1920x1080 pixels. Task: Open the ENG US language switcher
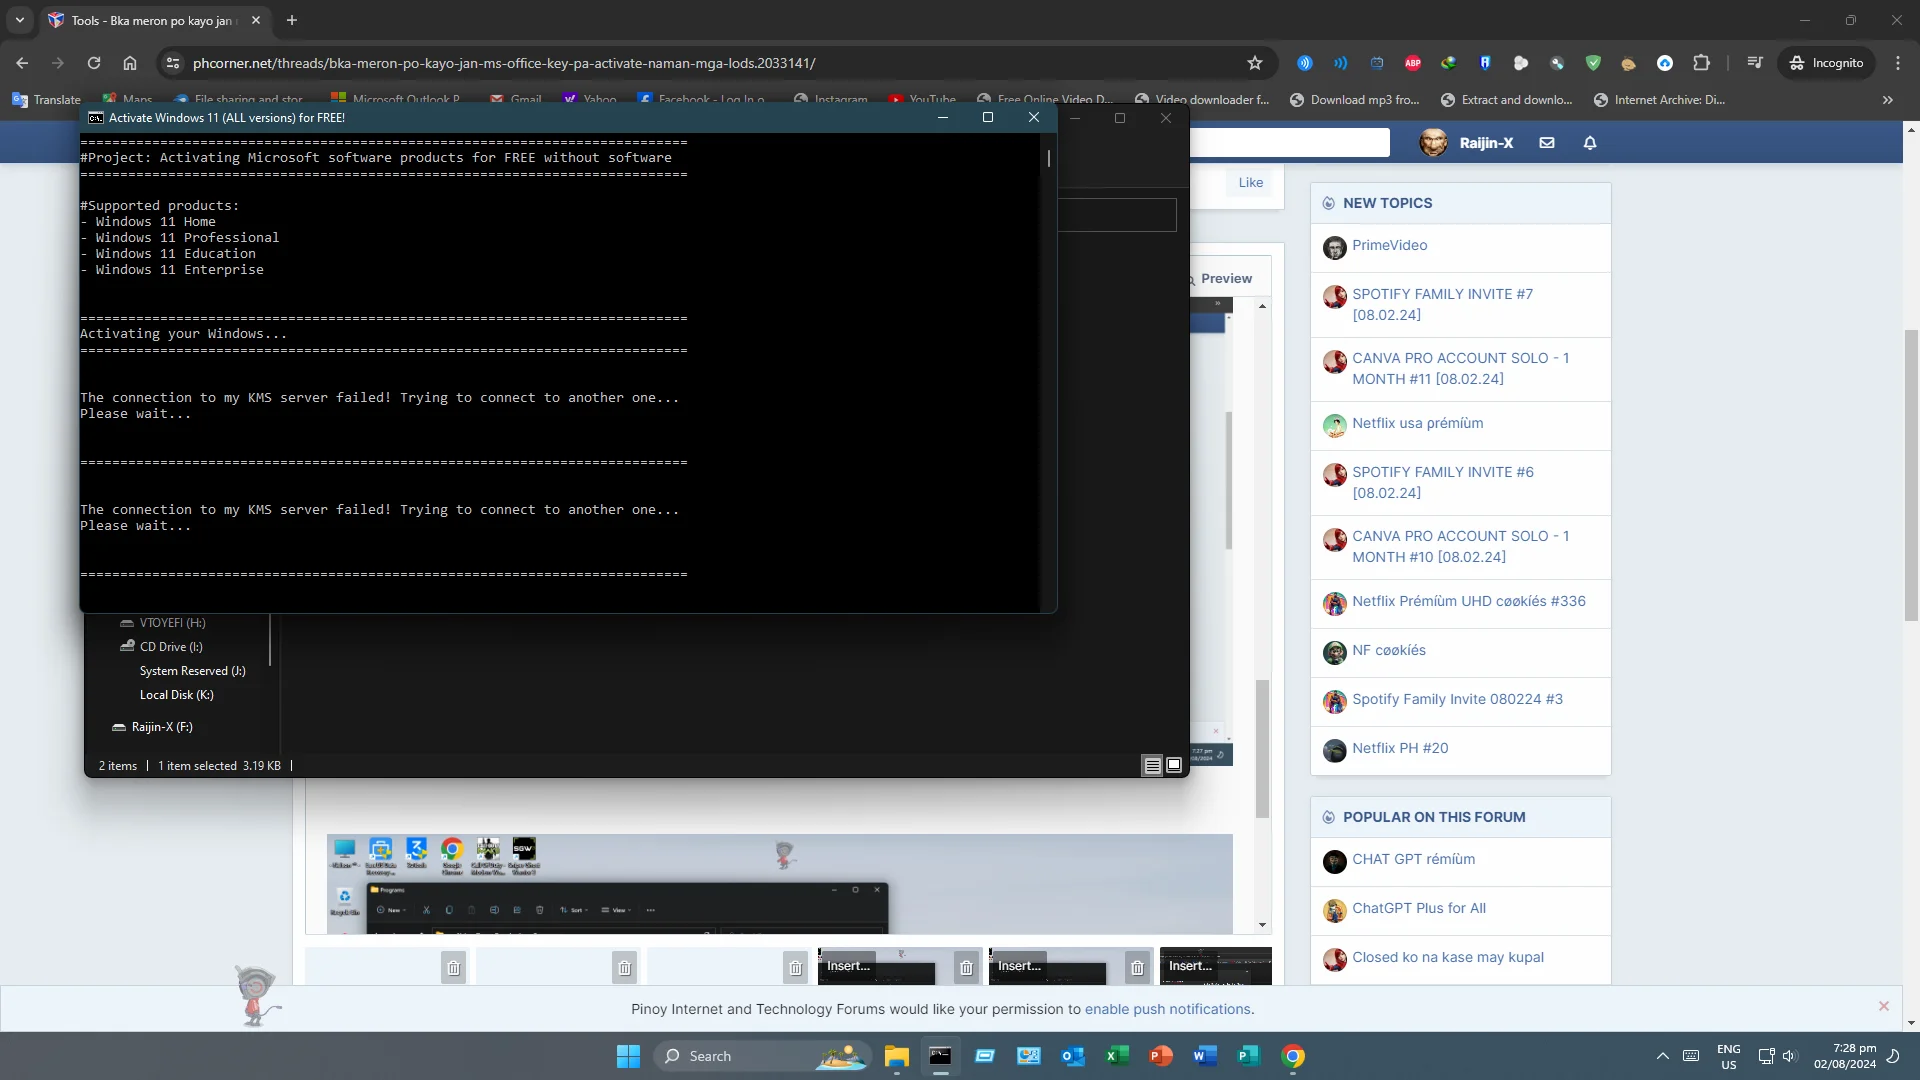(x=1729, y=1056)
